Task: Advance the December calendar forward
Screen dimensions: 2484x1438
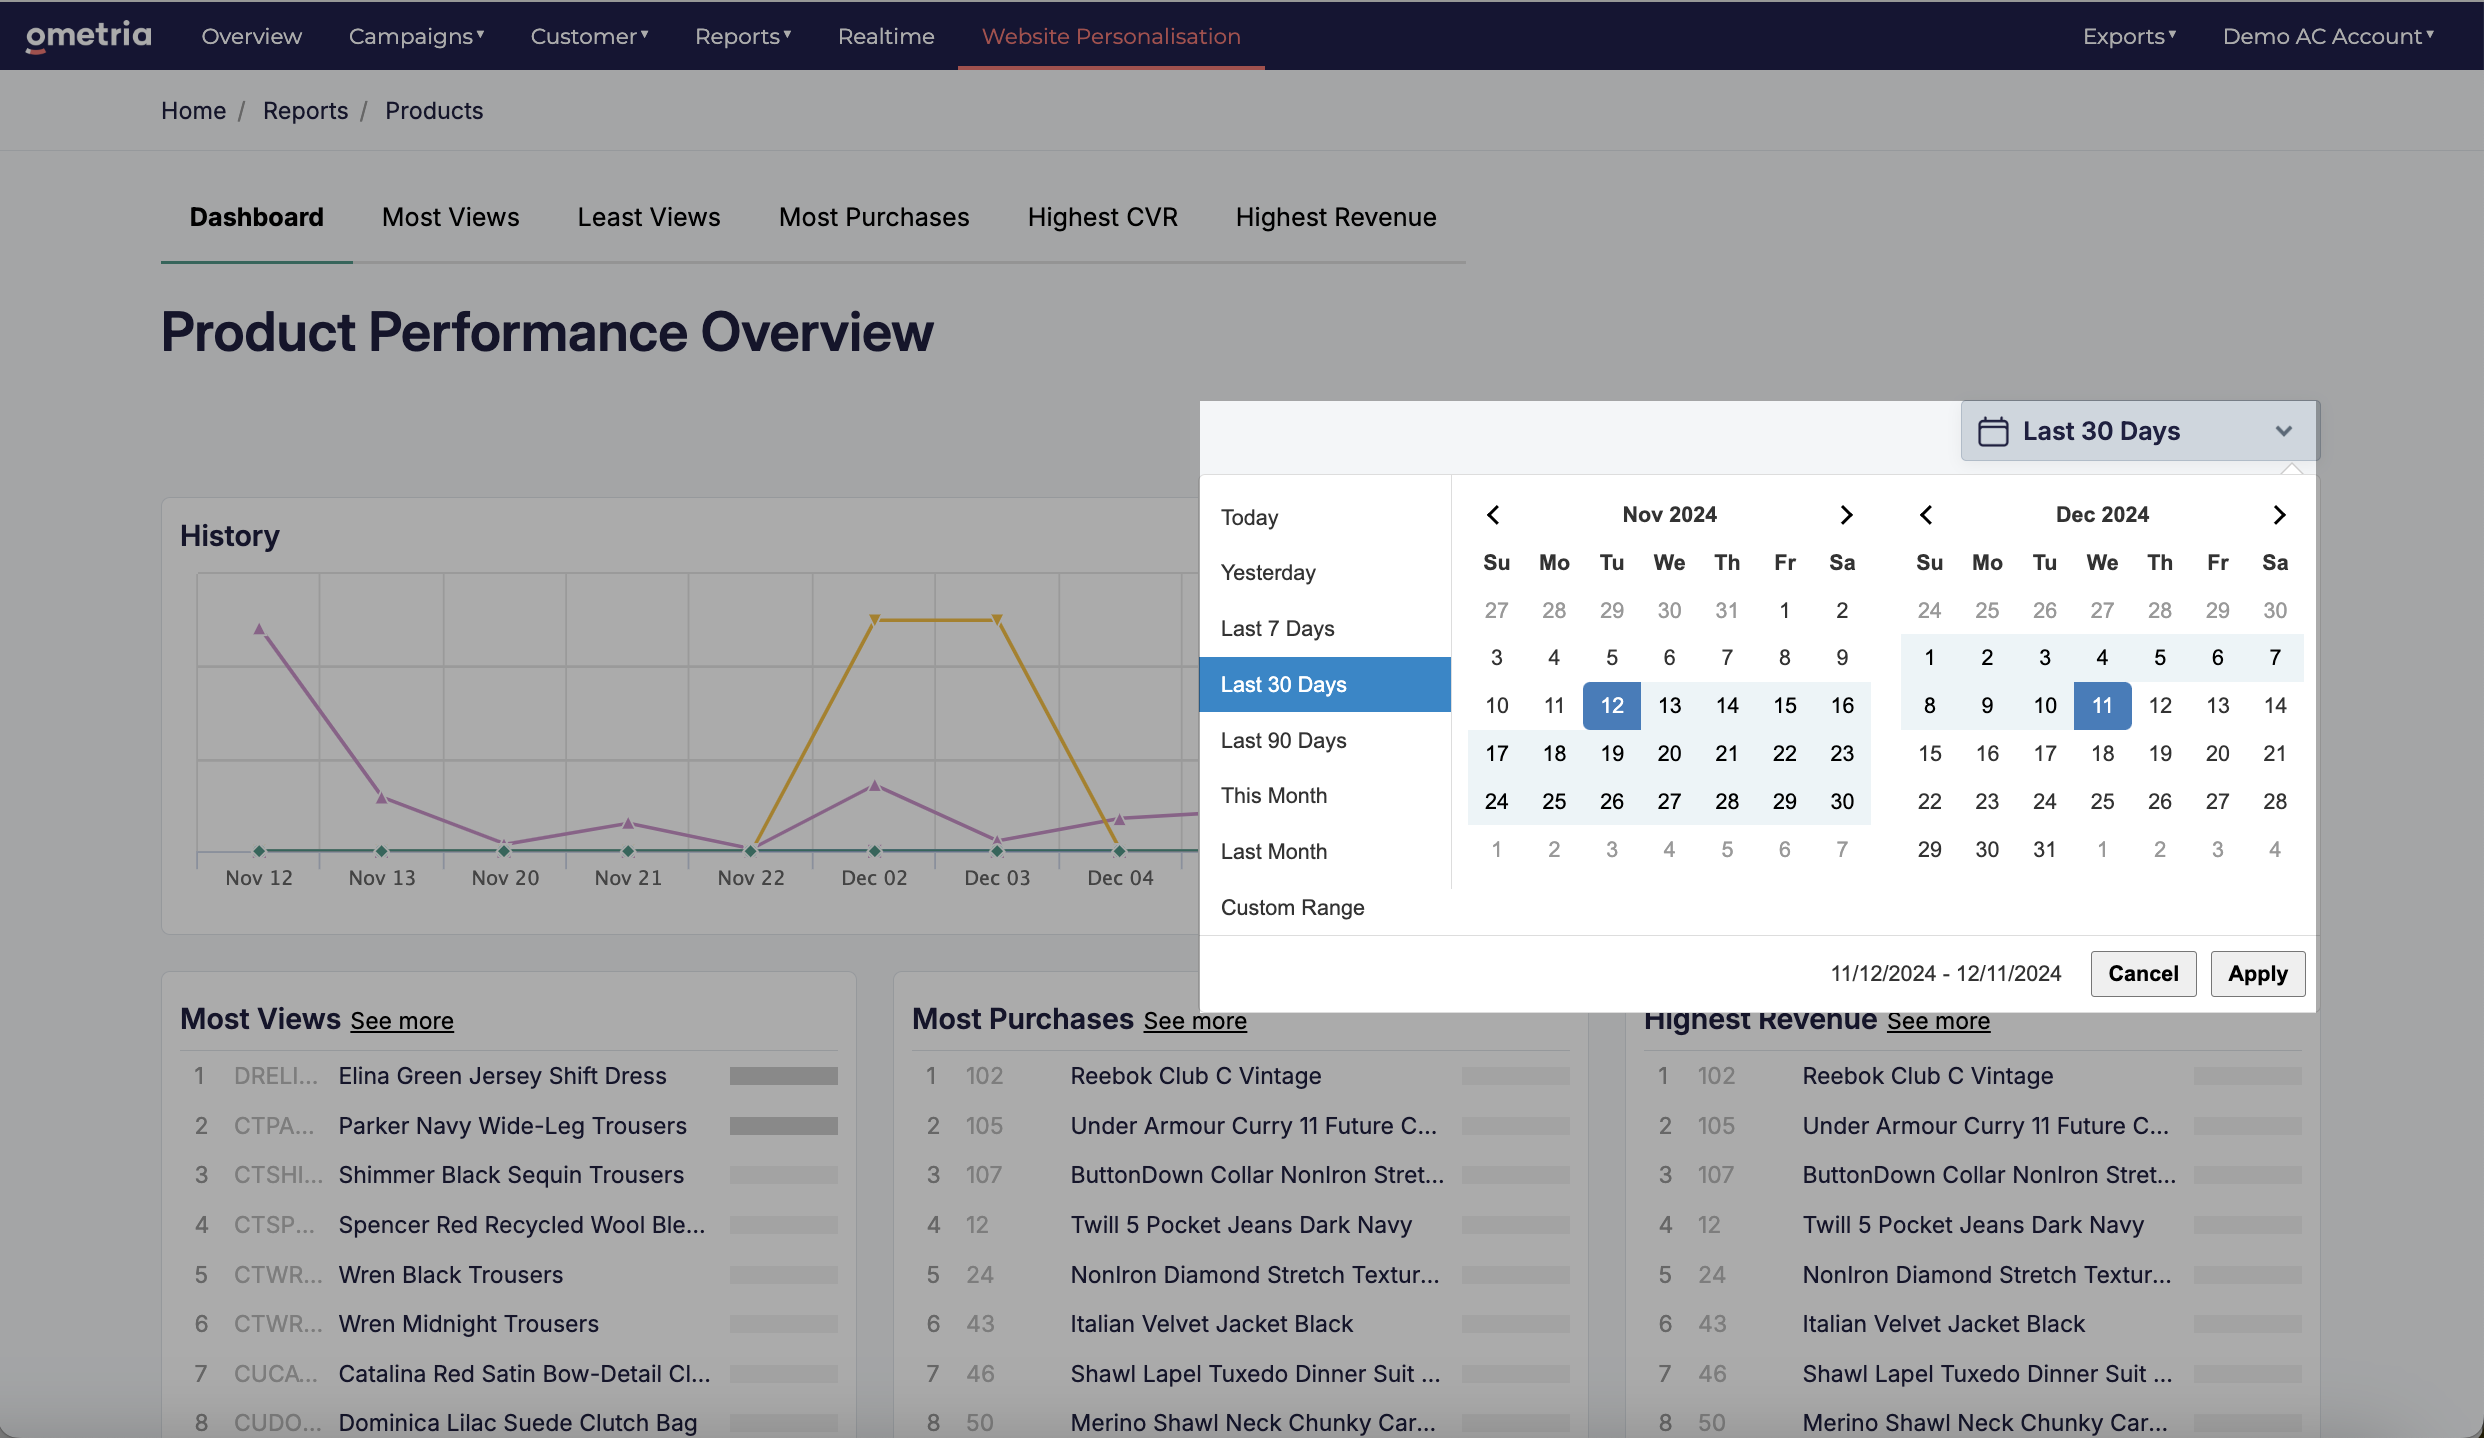Action: coord(2279,514)
